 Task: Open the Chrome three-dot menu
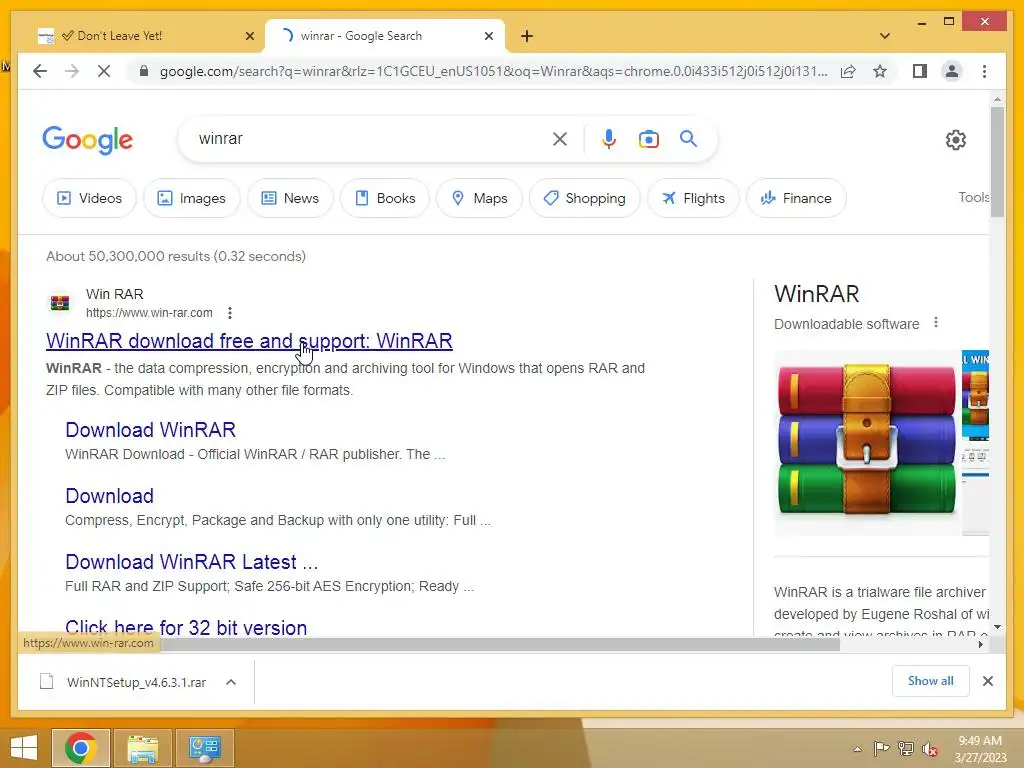984,71
